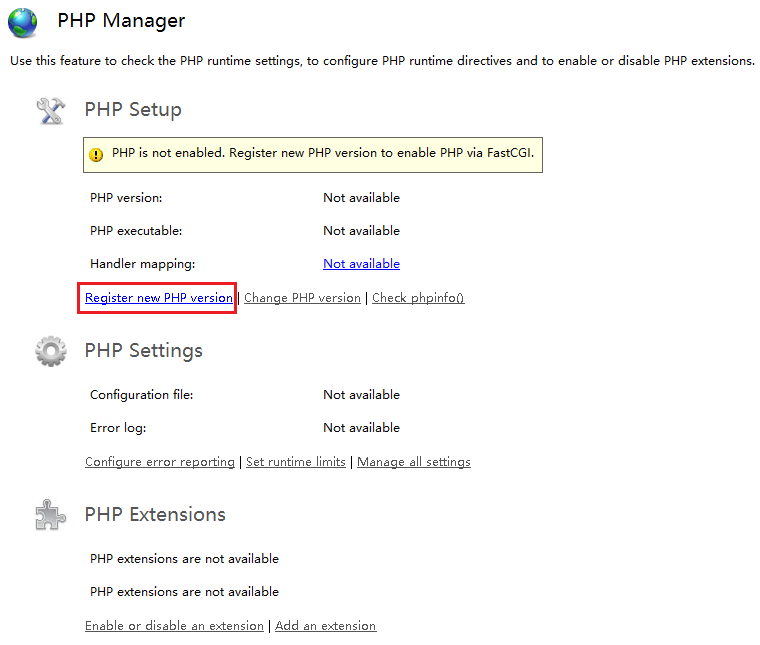This screenshot has width=760, height=645.
Task: Click the 'PHP version:' label
Action: point(126,198)
